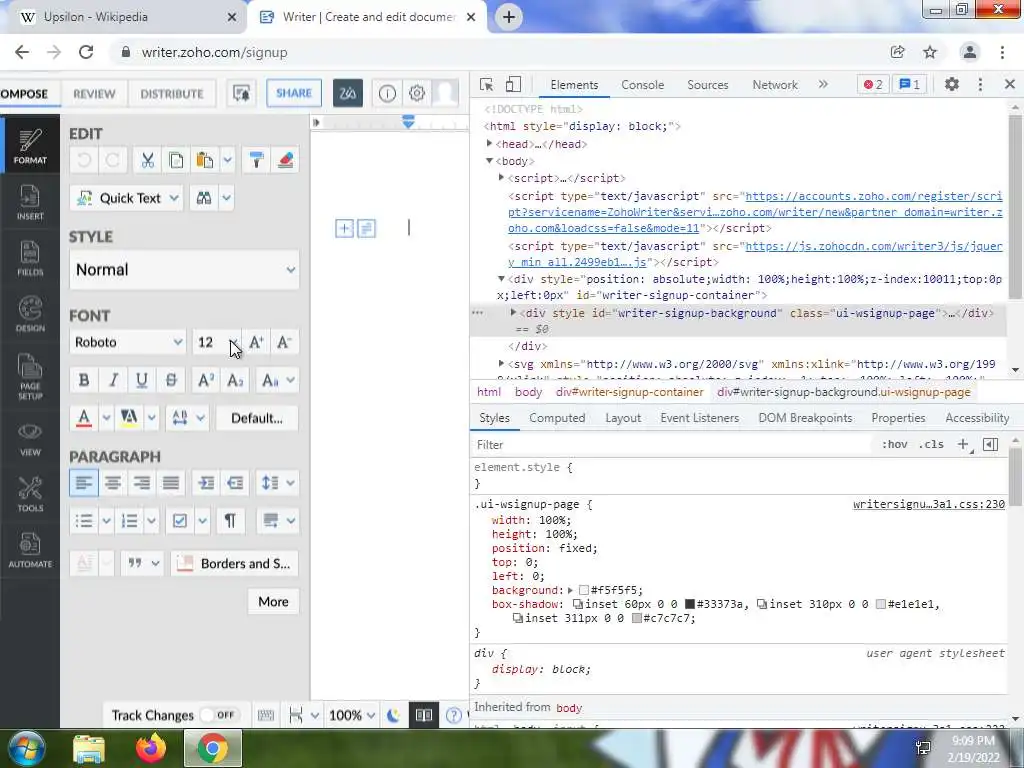
Task: Click the .cls toggle button
Action: tap(931, 444)
